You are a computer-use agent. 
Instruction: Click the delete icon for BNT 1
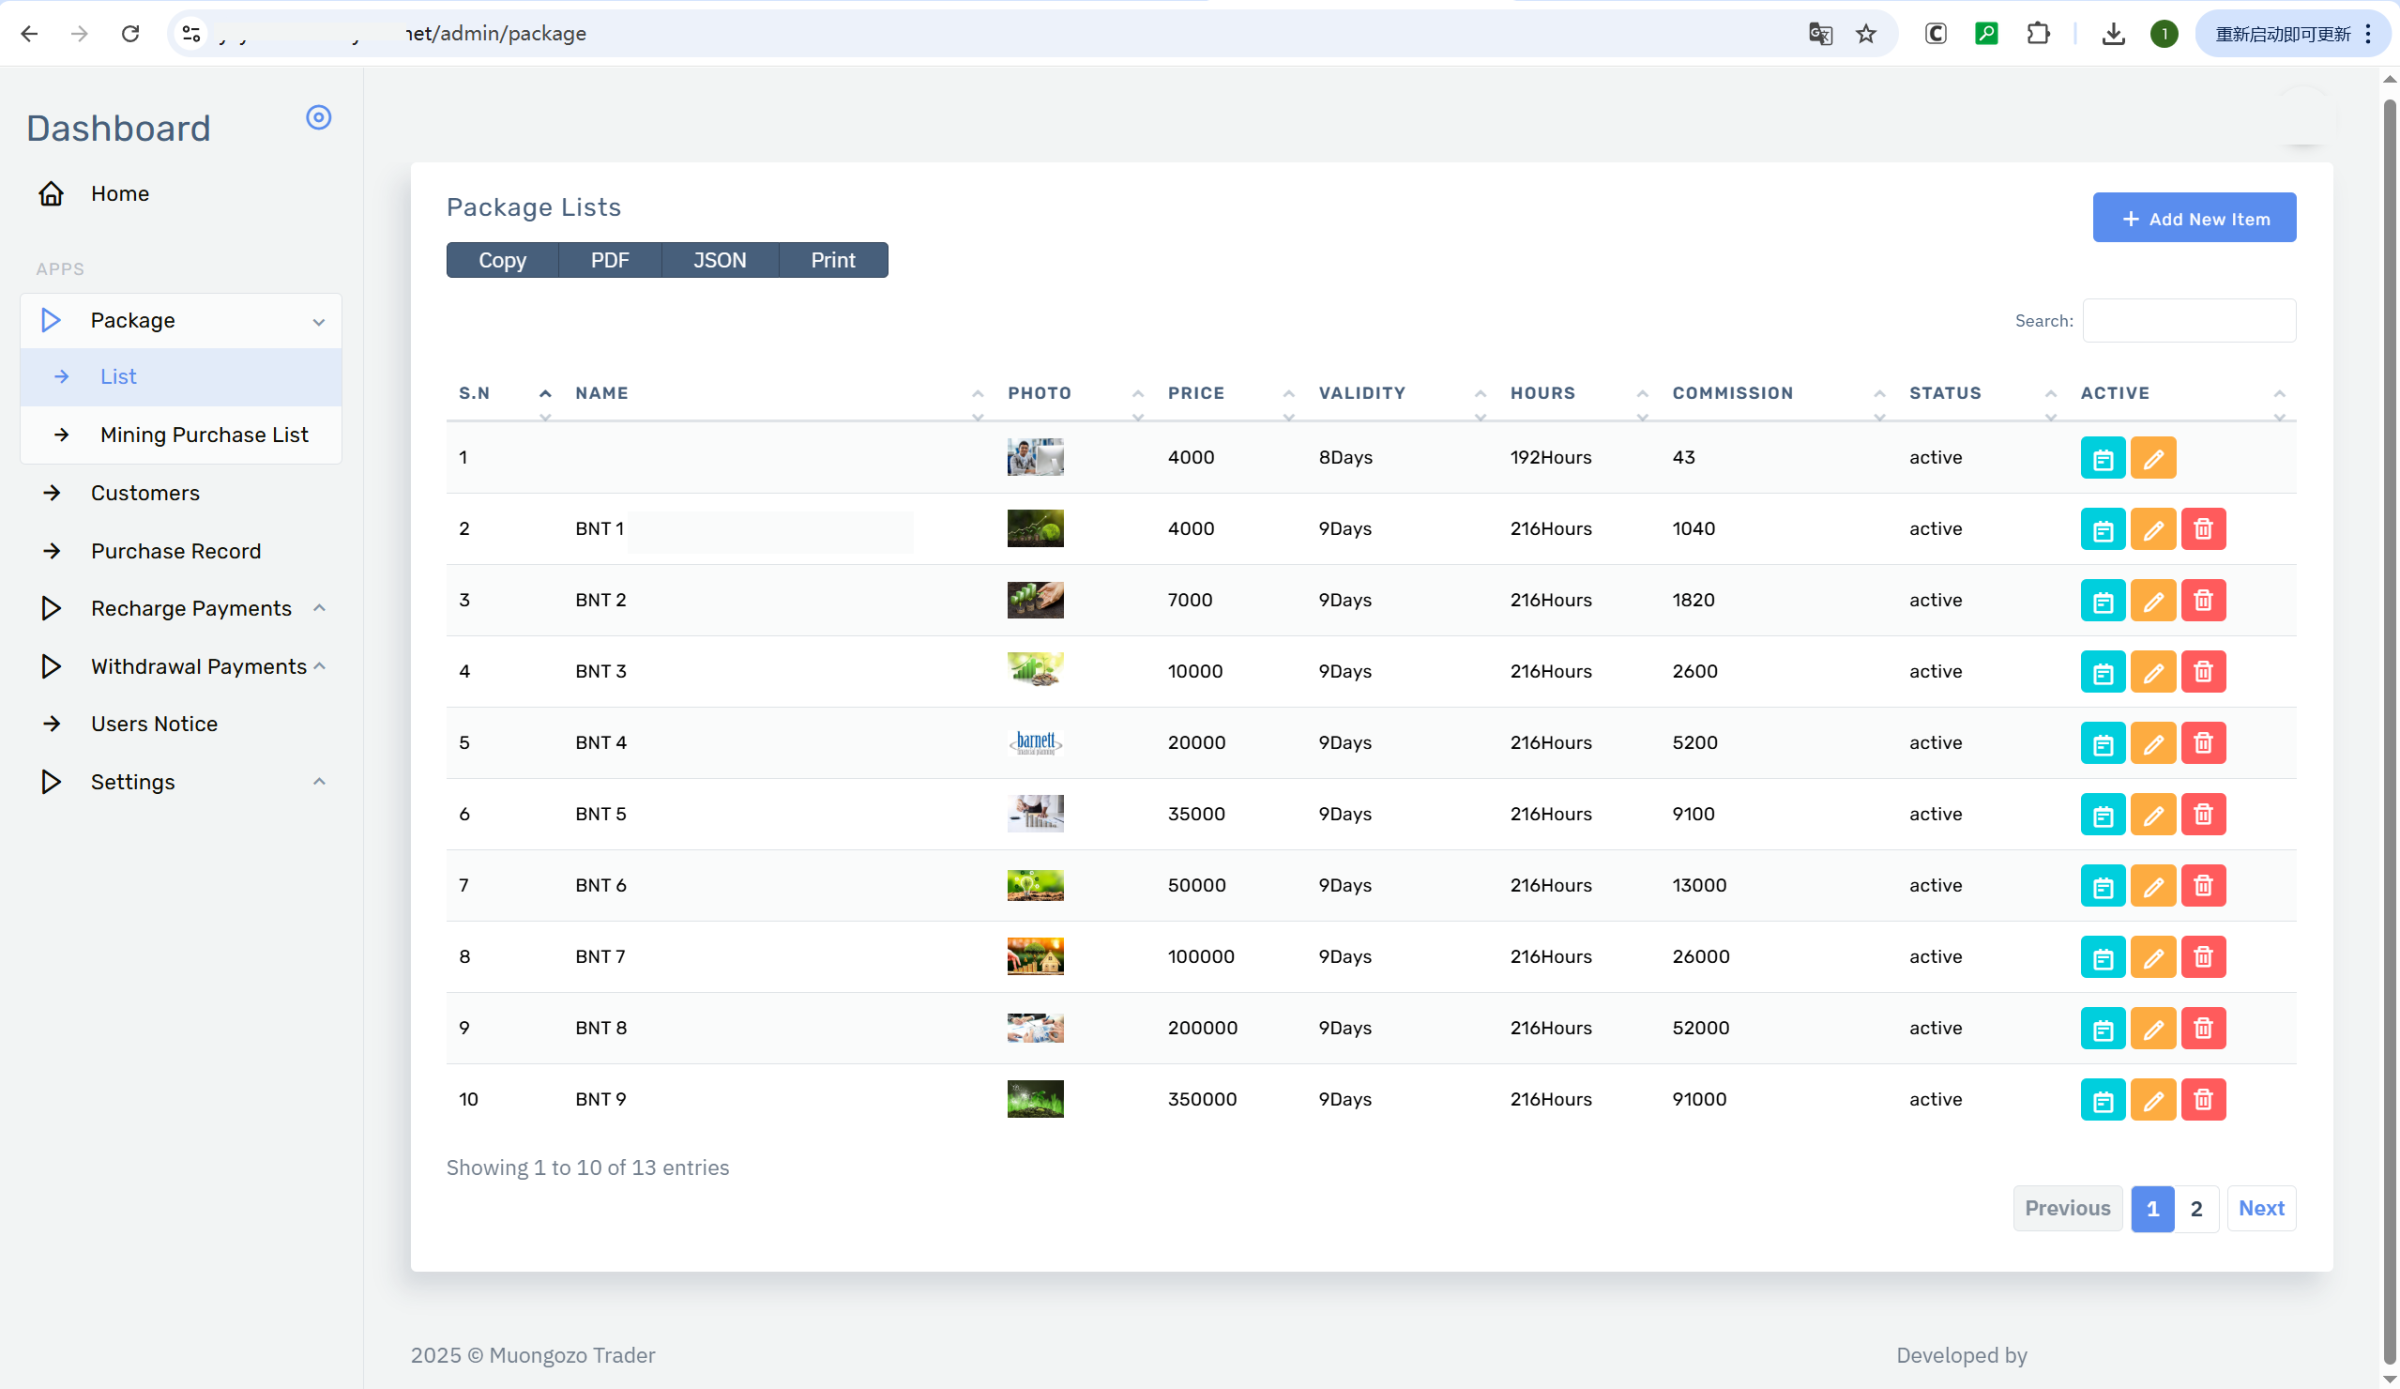pyautogui.click(x=2202, y=529)
